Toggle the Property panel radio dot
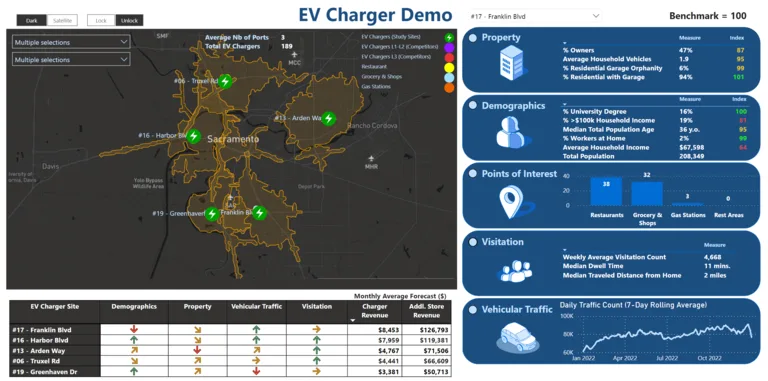This screenshot has width=768, height=381. [473, 38]
